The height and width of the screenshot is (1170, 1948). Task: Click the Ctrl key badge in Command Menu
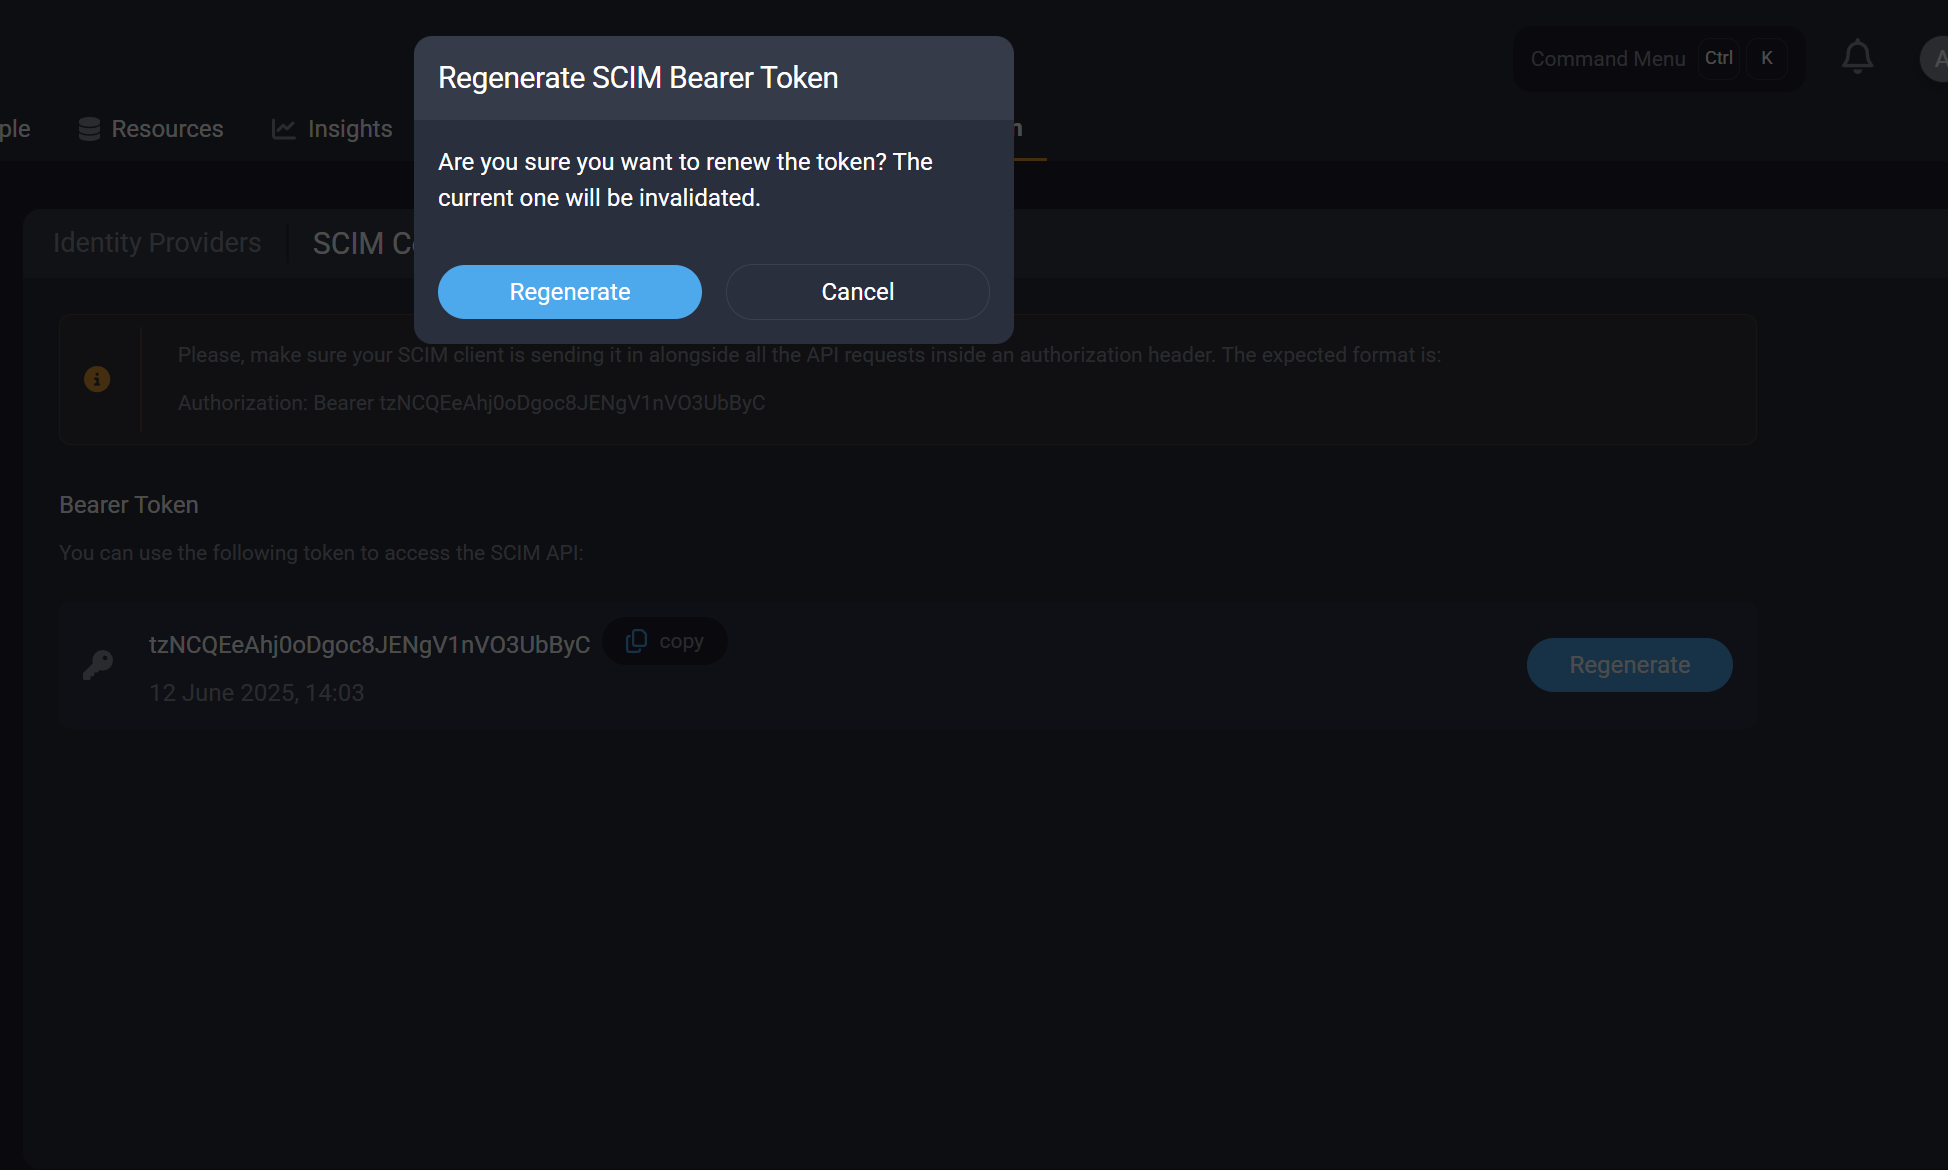pyautogui.click(x=1719, y=58)
